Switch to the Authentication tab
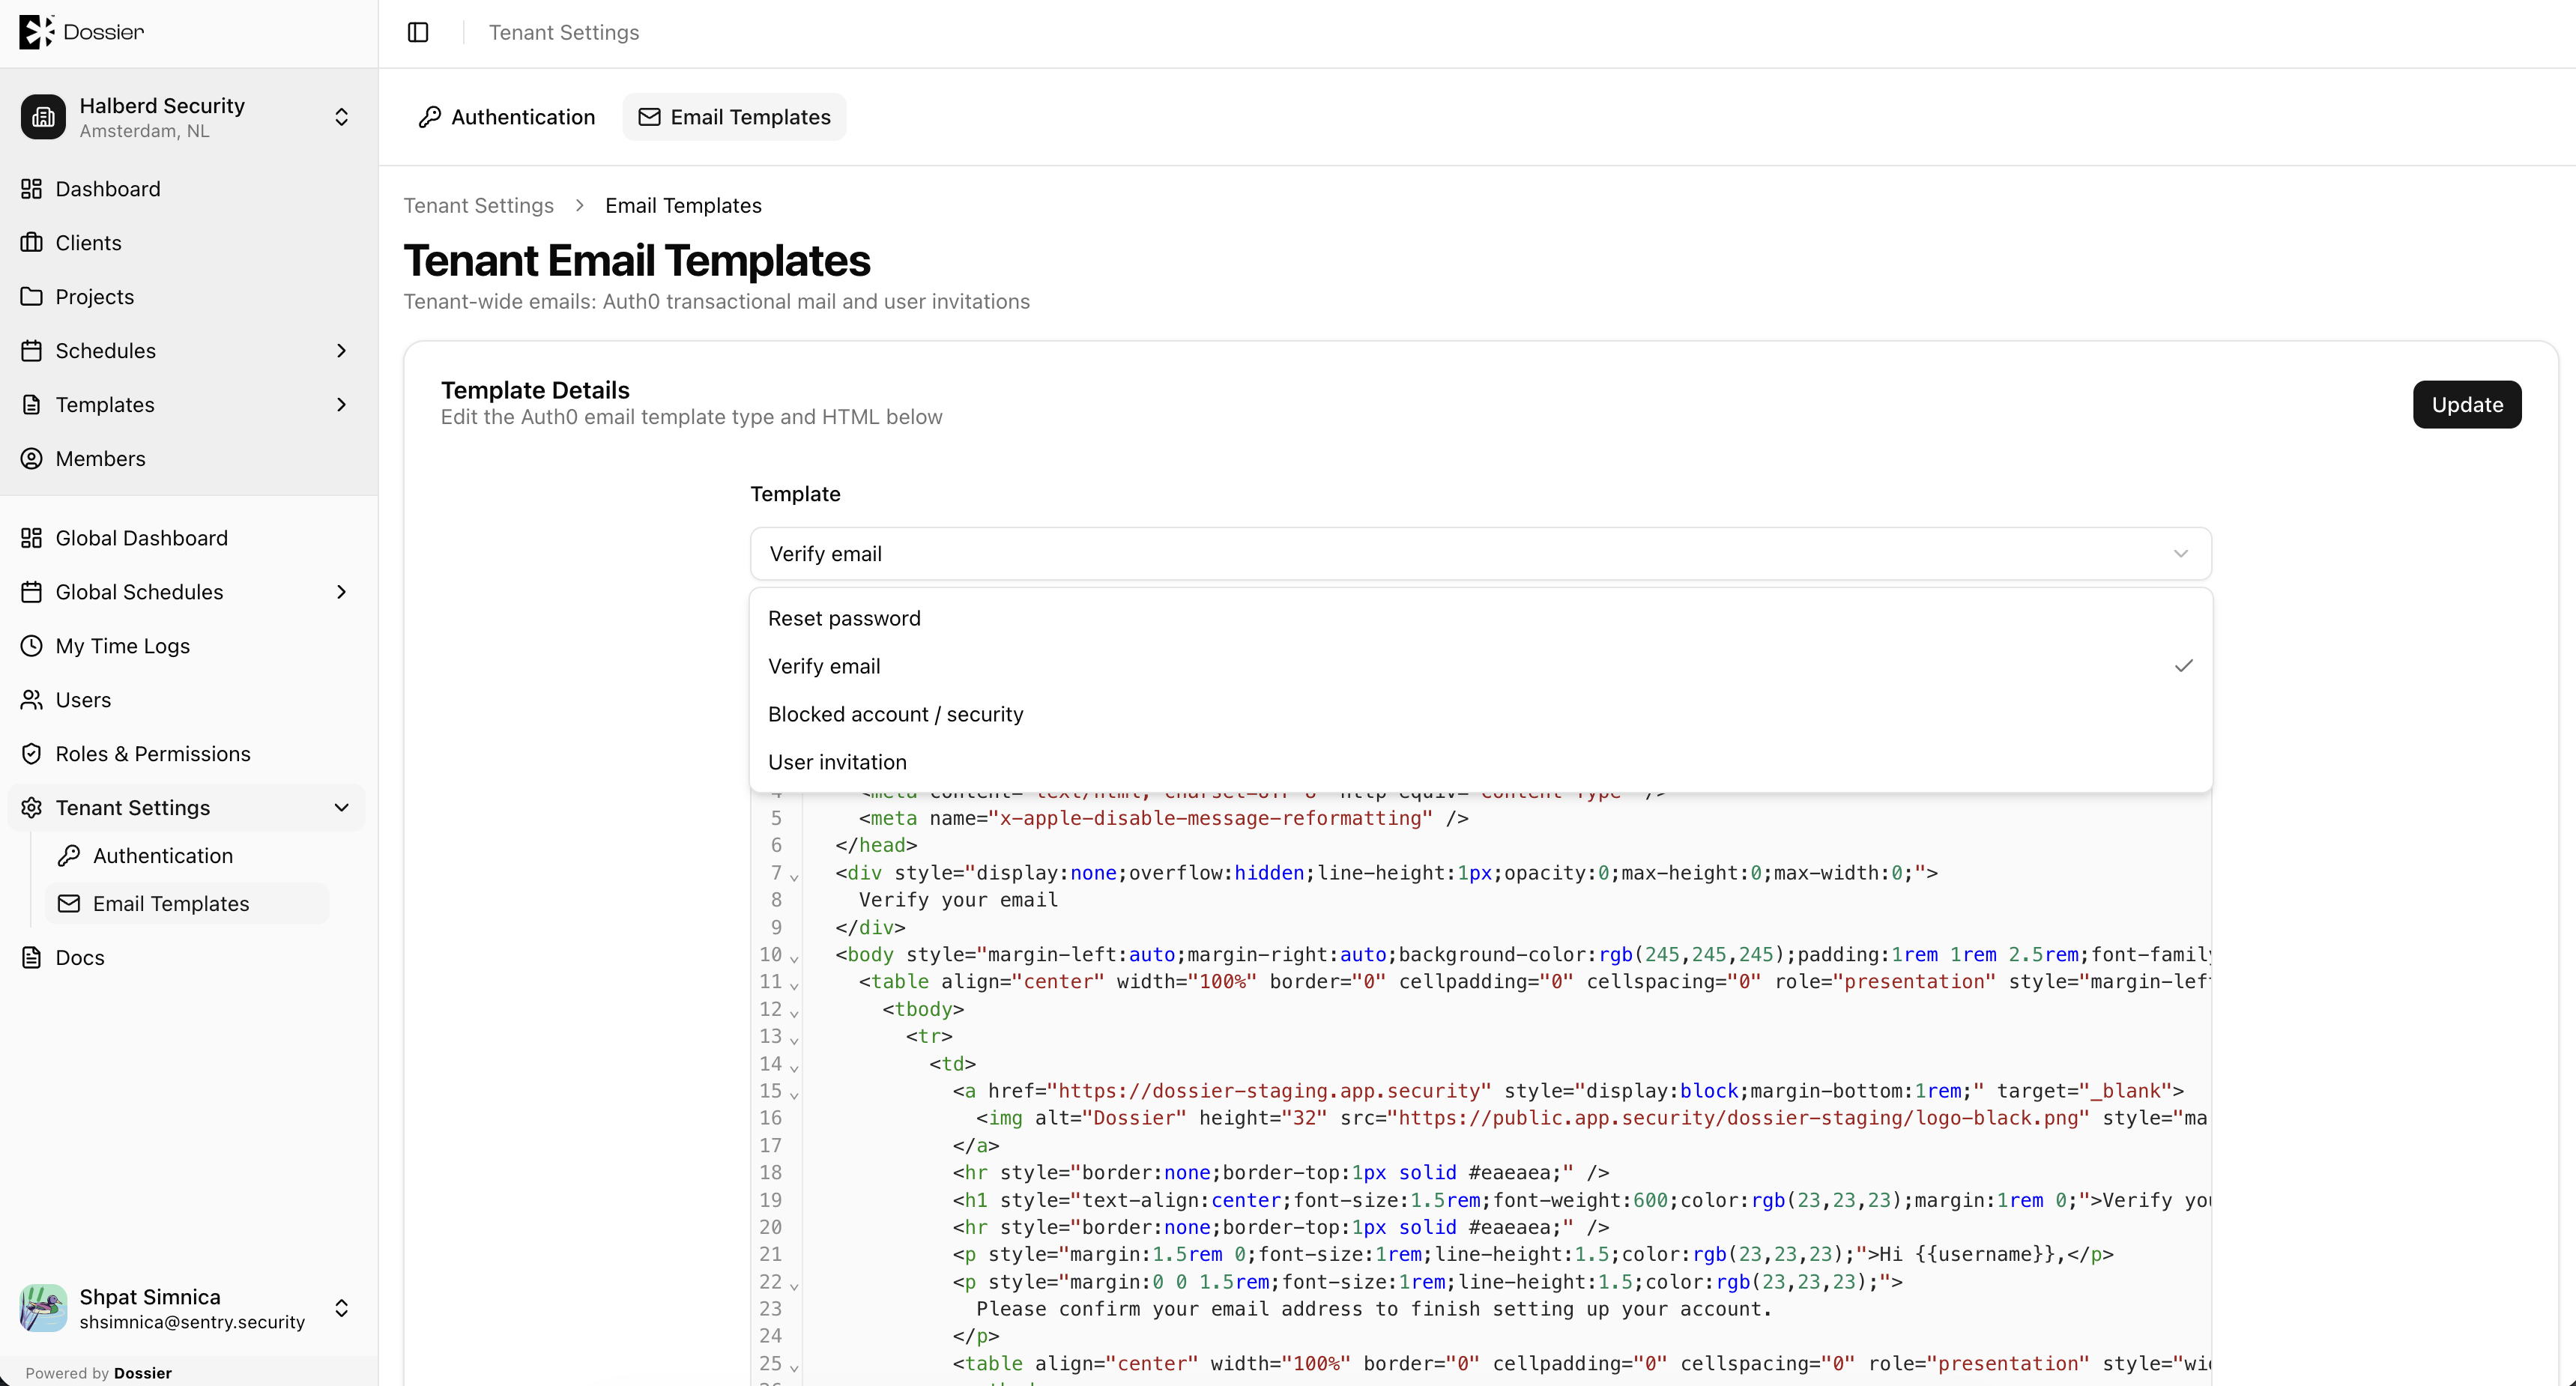2576x1386 pixels. click(x=507, y=117)
